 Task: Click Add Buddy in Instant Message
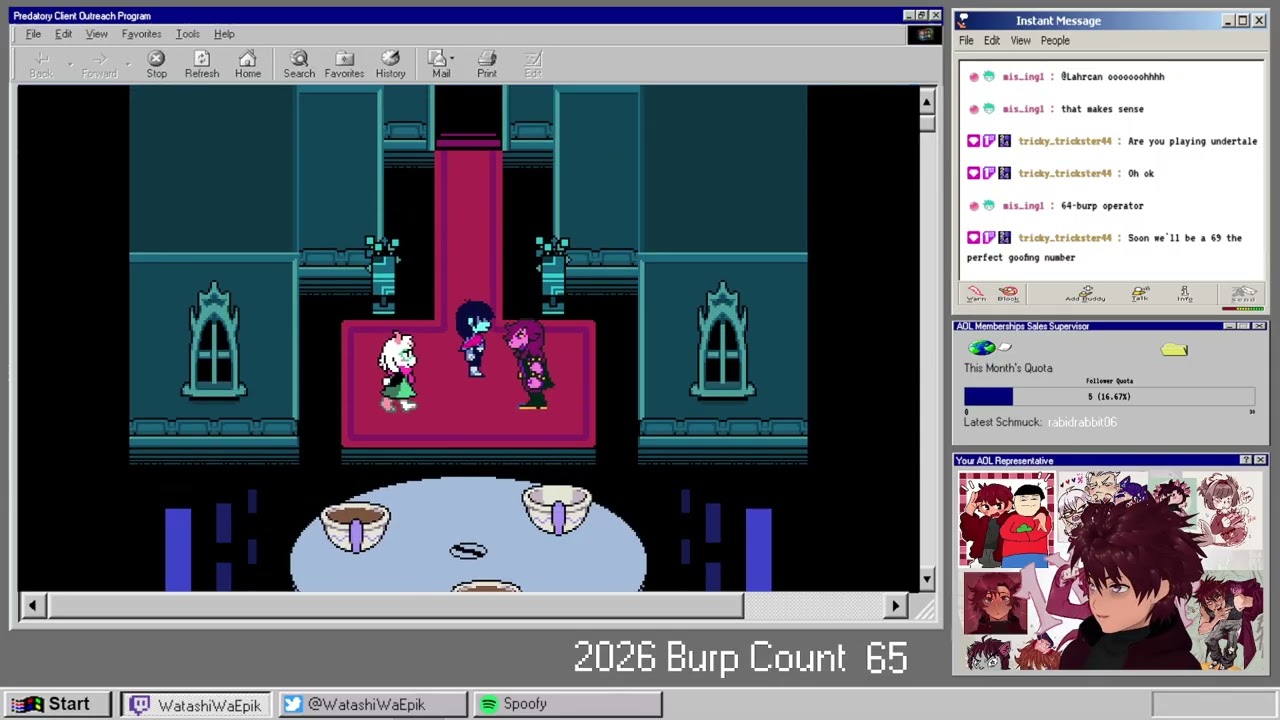pyautogui.click(x=1085, y=294)
